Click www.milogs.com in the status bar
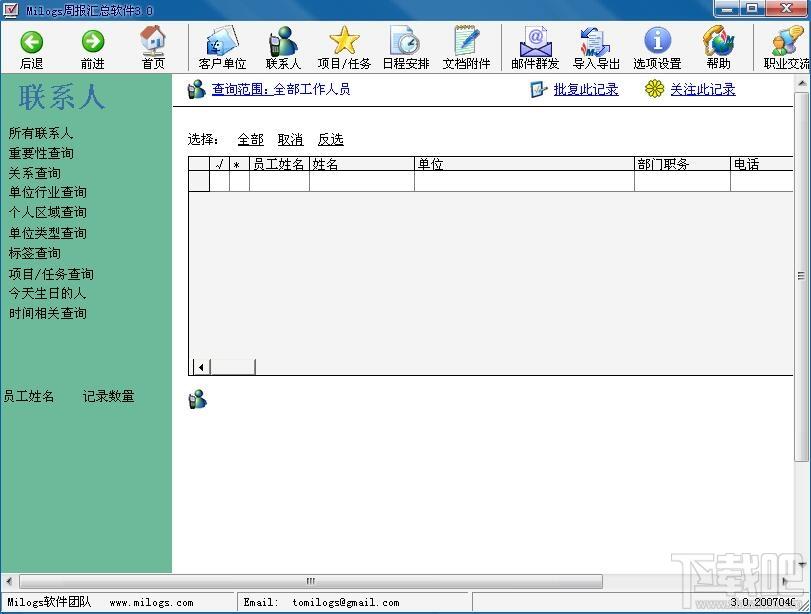This screenshot has height=614, width=811. pyautogui.click(x=152, y=603)
